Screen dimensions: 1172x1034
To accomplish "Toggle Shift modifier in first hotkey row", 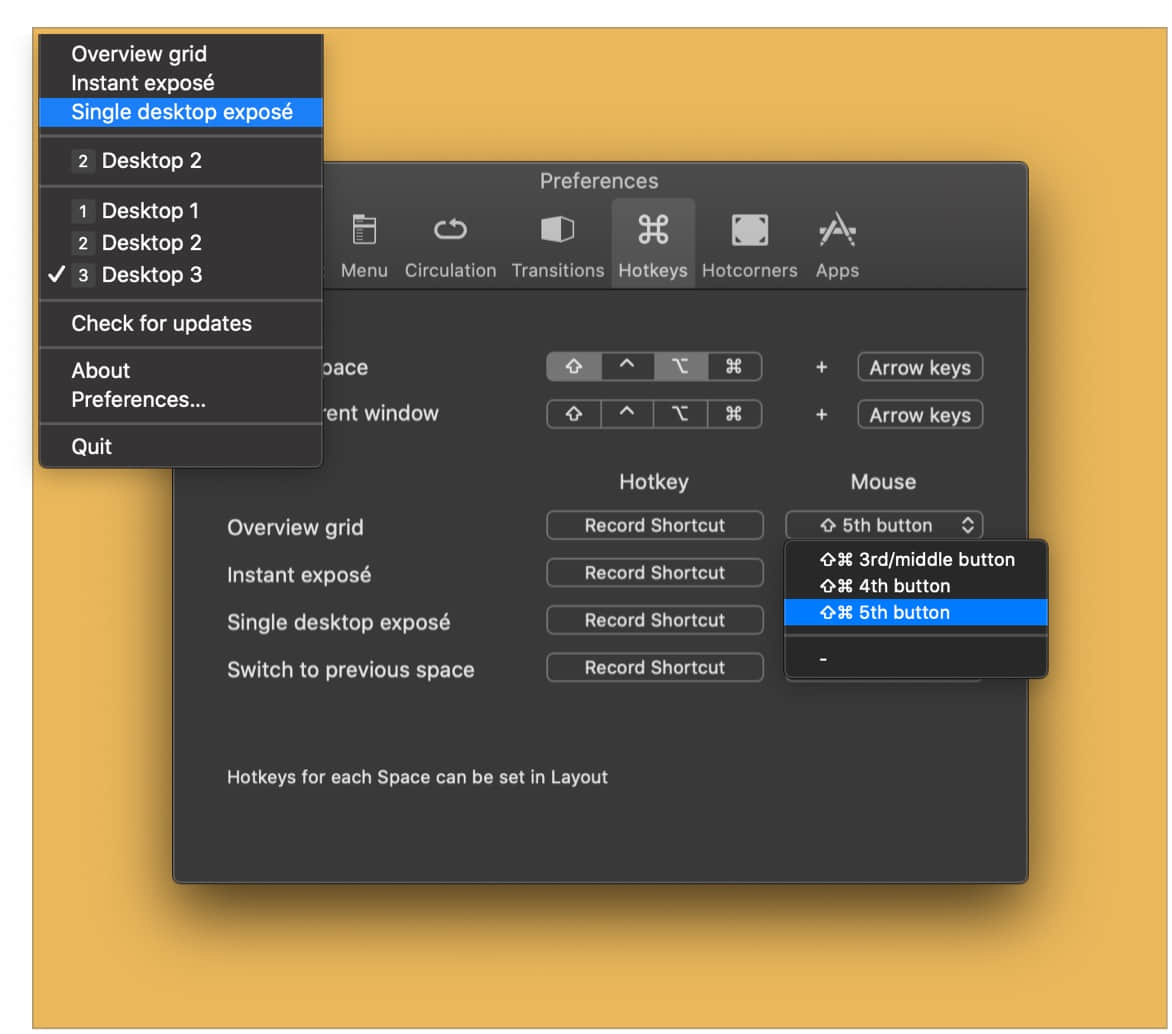I will coord(574,367).
